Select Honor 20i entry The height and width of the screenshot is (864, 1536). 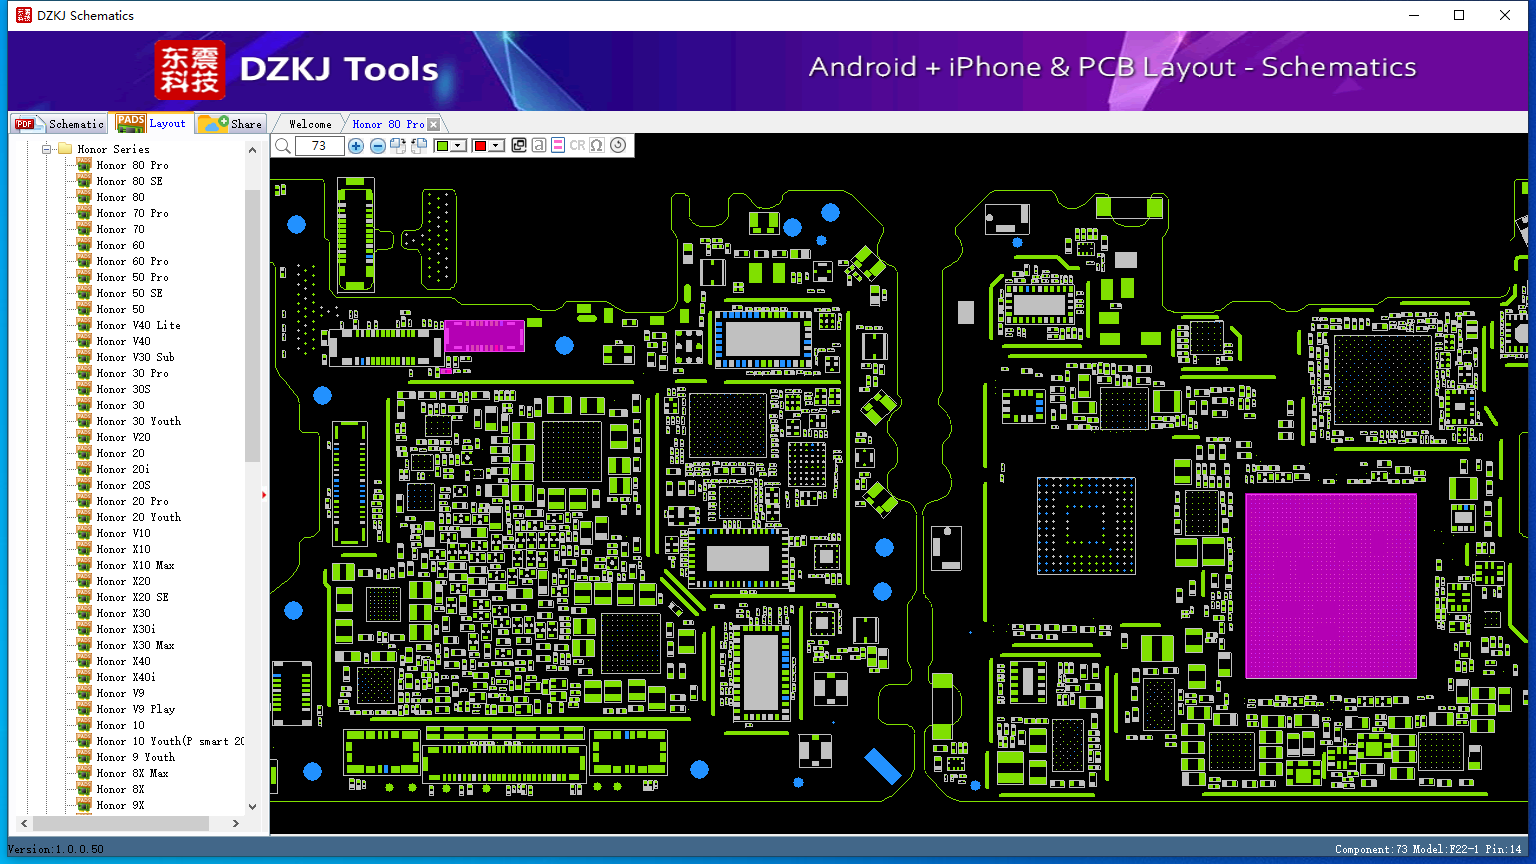click(123, 469)
